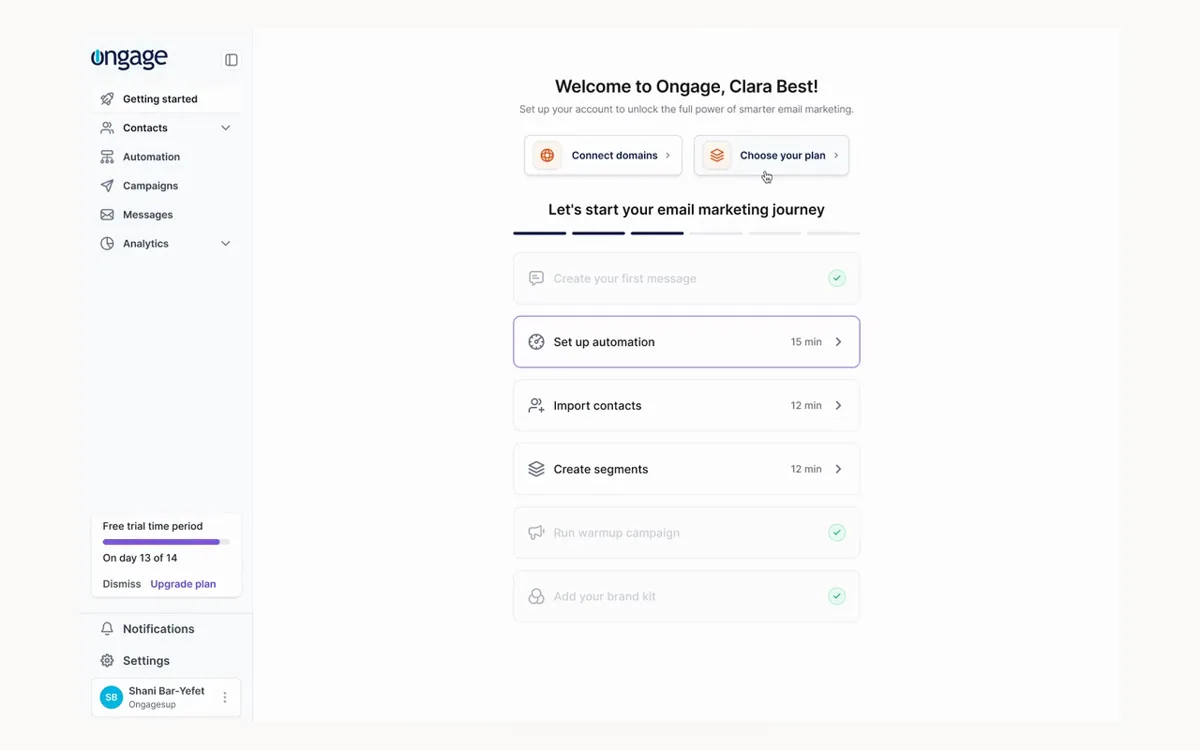The image size is (1200, 750).
Task: Click the envelope Messages icon
Action: coord(107,215)
